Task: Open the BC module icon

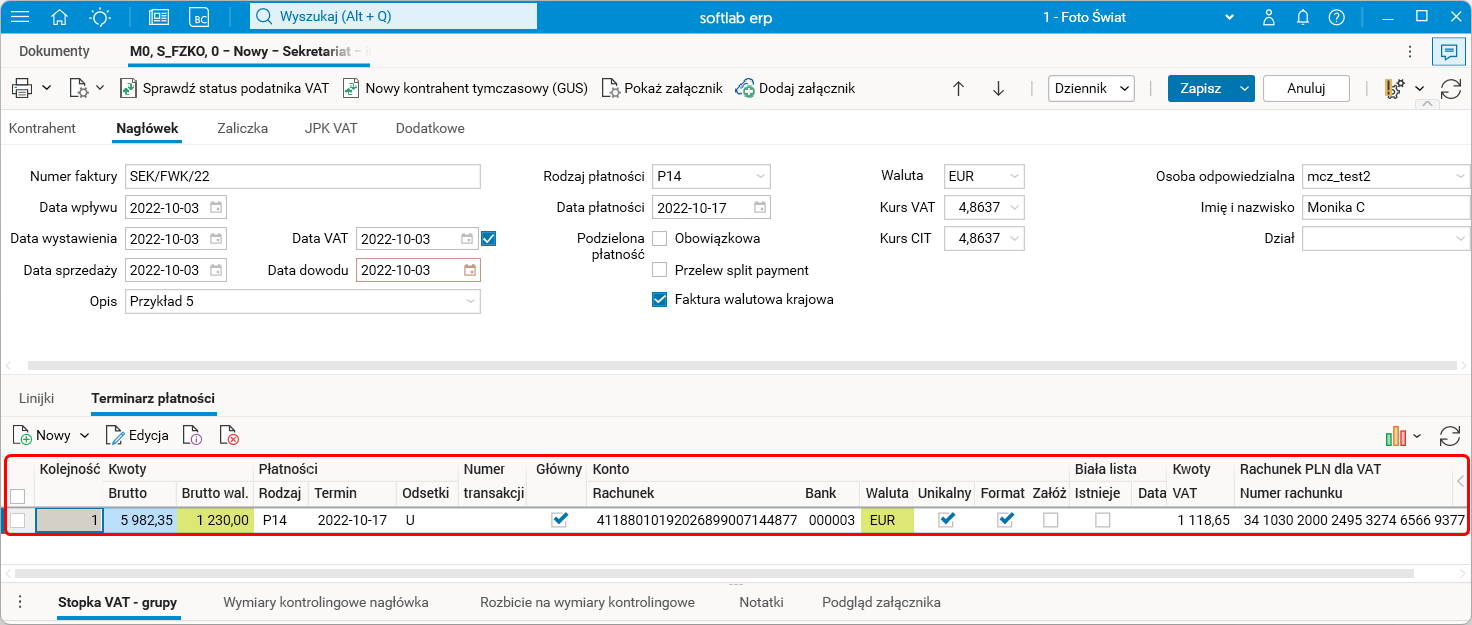Action: [x=201, y=17]
